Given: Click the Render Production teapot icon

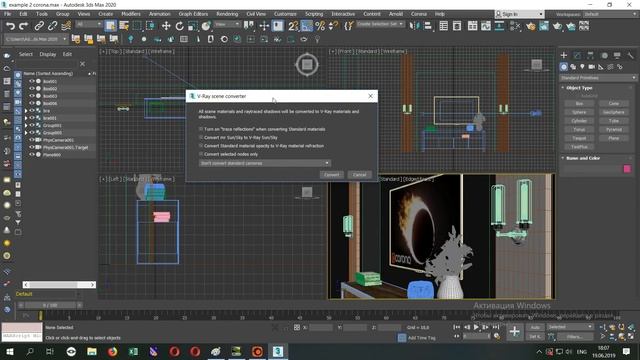Looking at the screenshot, I should tap(558, 26).
